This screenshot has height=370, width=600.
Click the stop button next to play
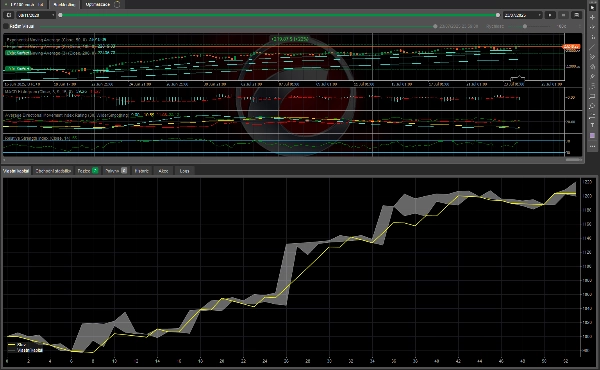pos(563,15)
